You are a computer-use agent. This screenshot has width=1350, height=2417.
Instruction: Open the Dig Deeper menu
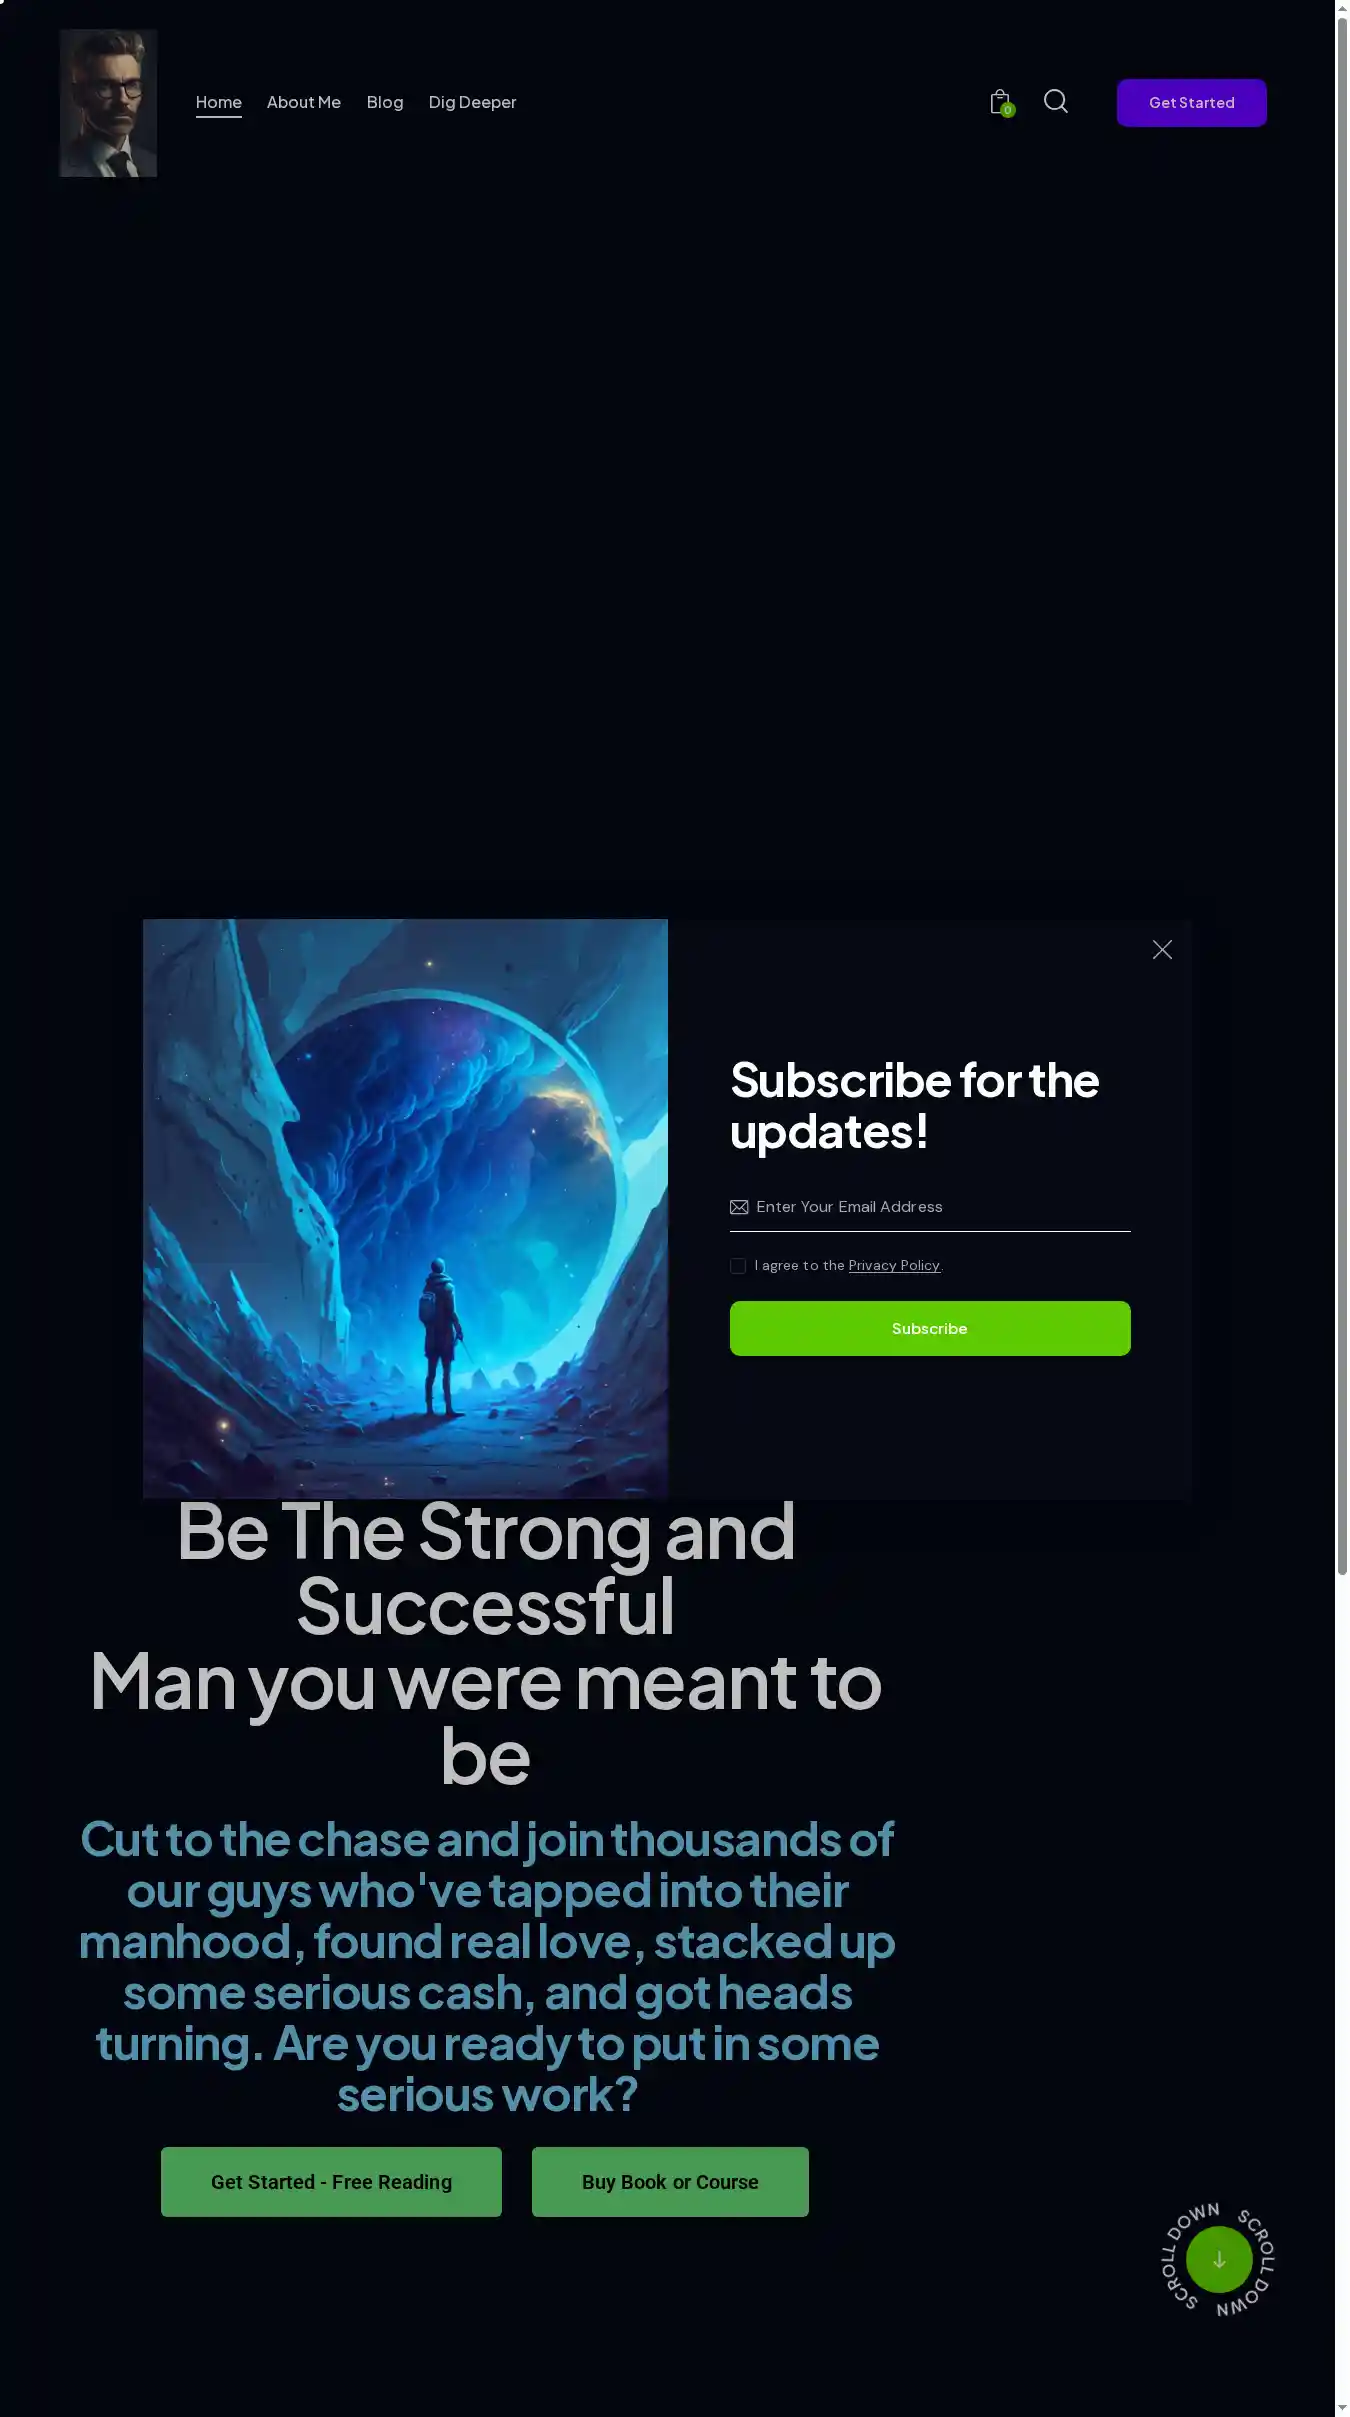472,102
